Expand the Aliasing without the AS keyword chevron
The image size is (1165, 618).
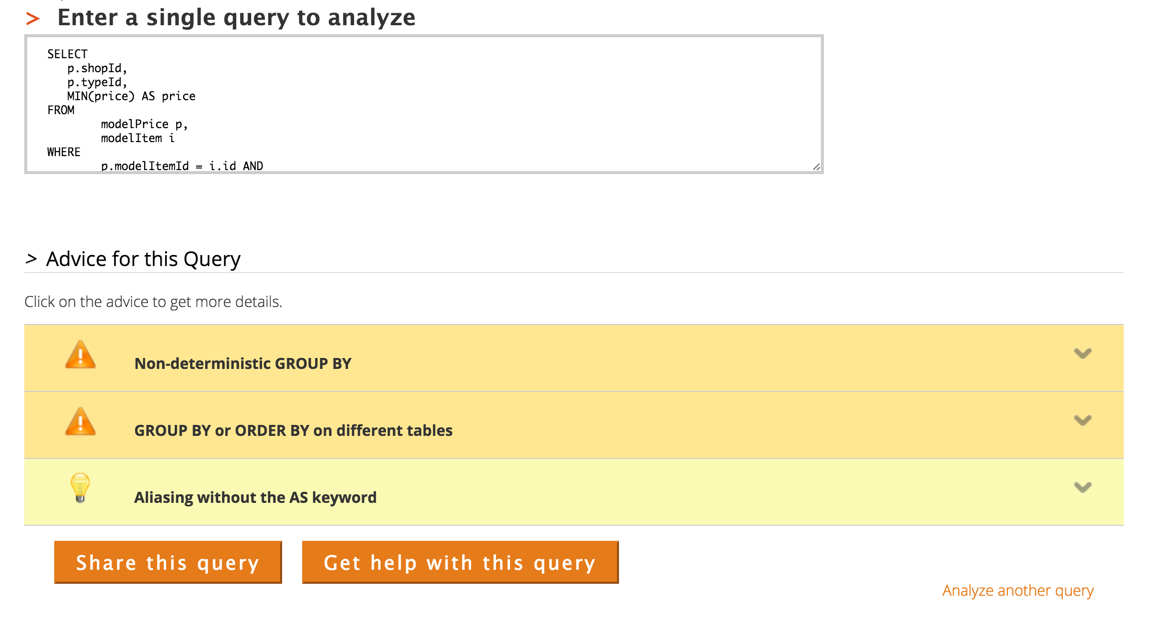1082,488
